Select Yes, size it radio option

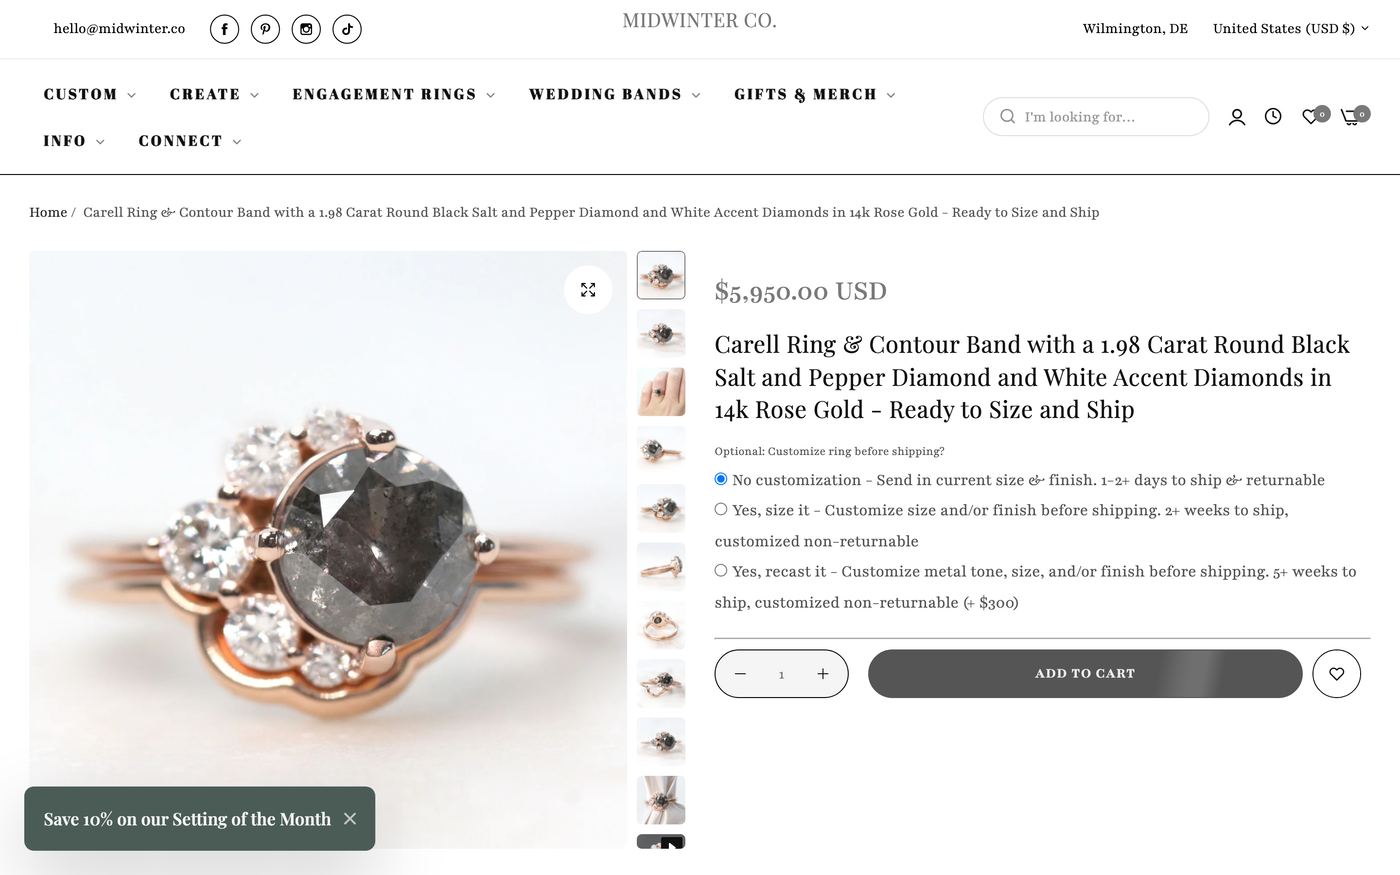point(721,509)
